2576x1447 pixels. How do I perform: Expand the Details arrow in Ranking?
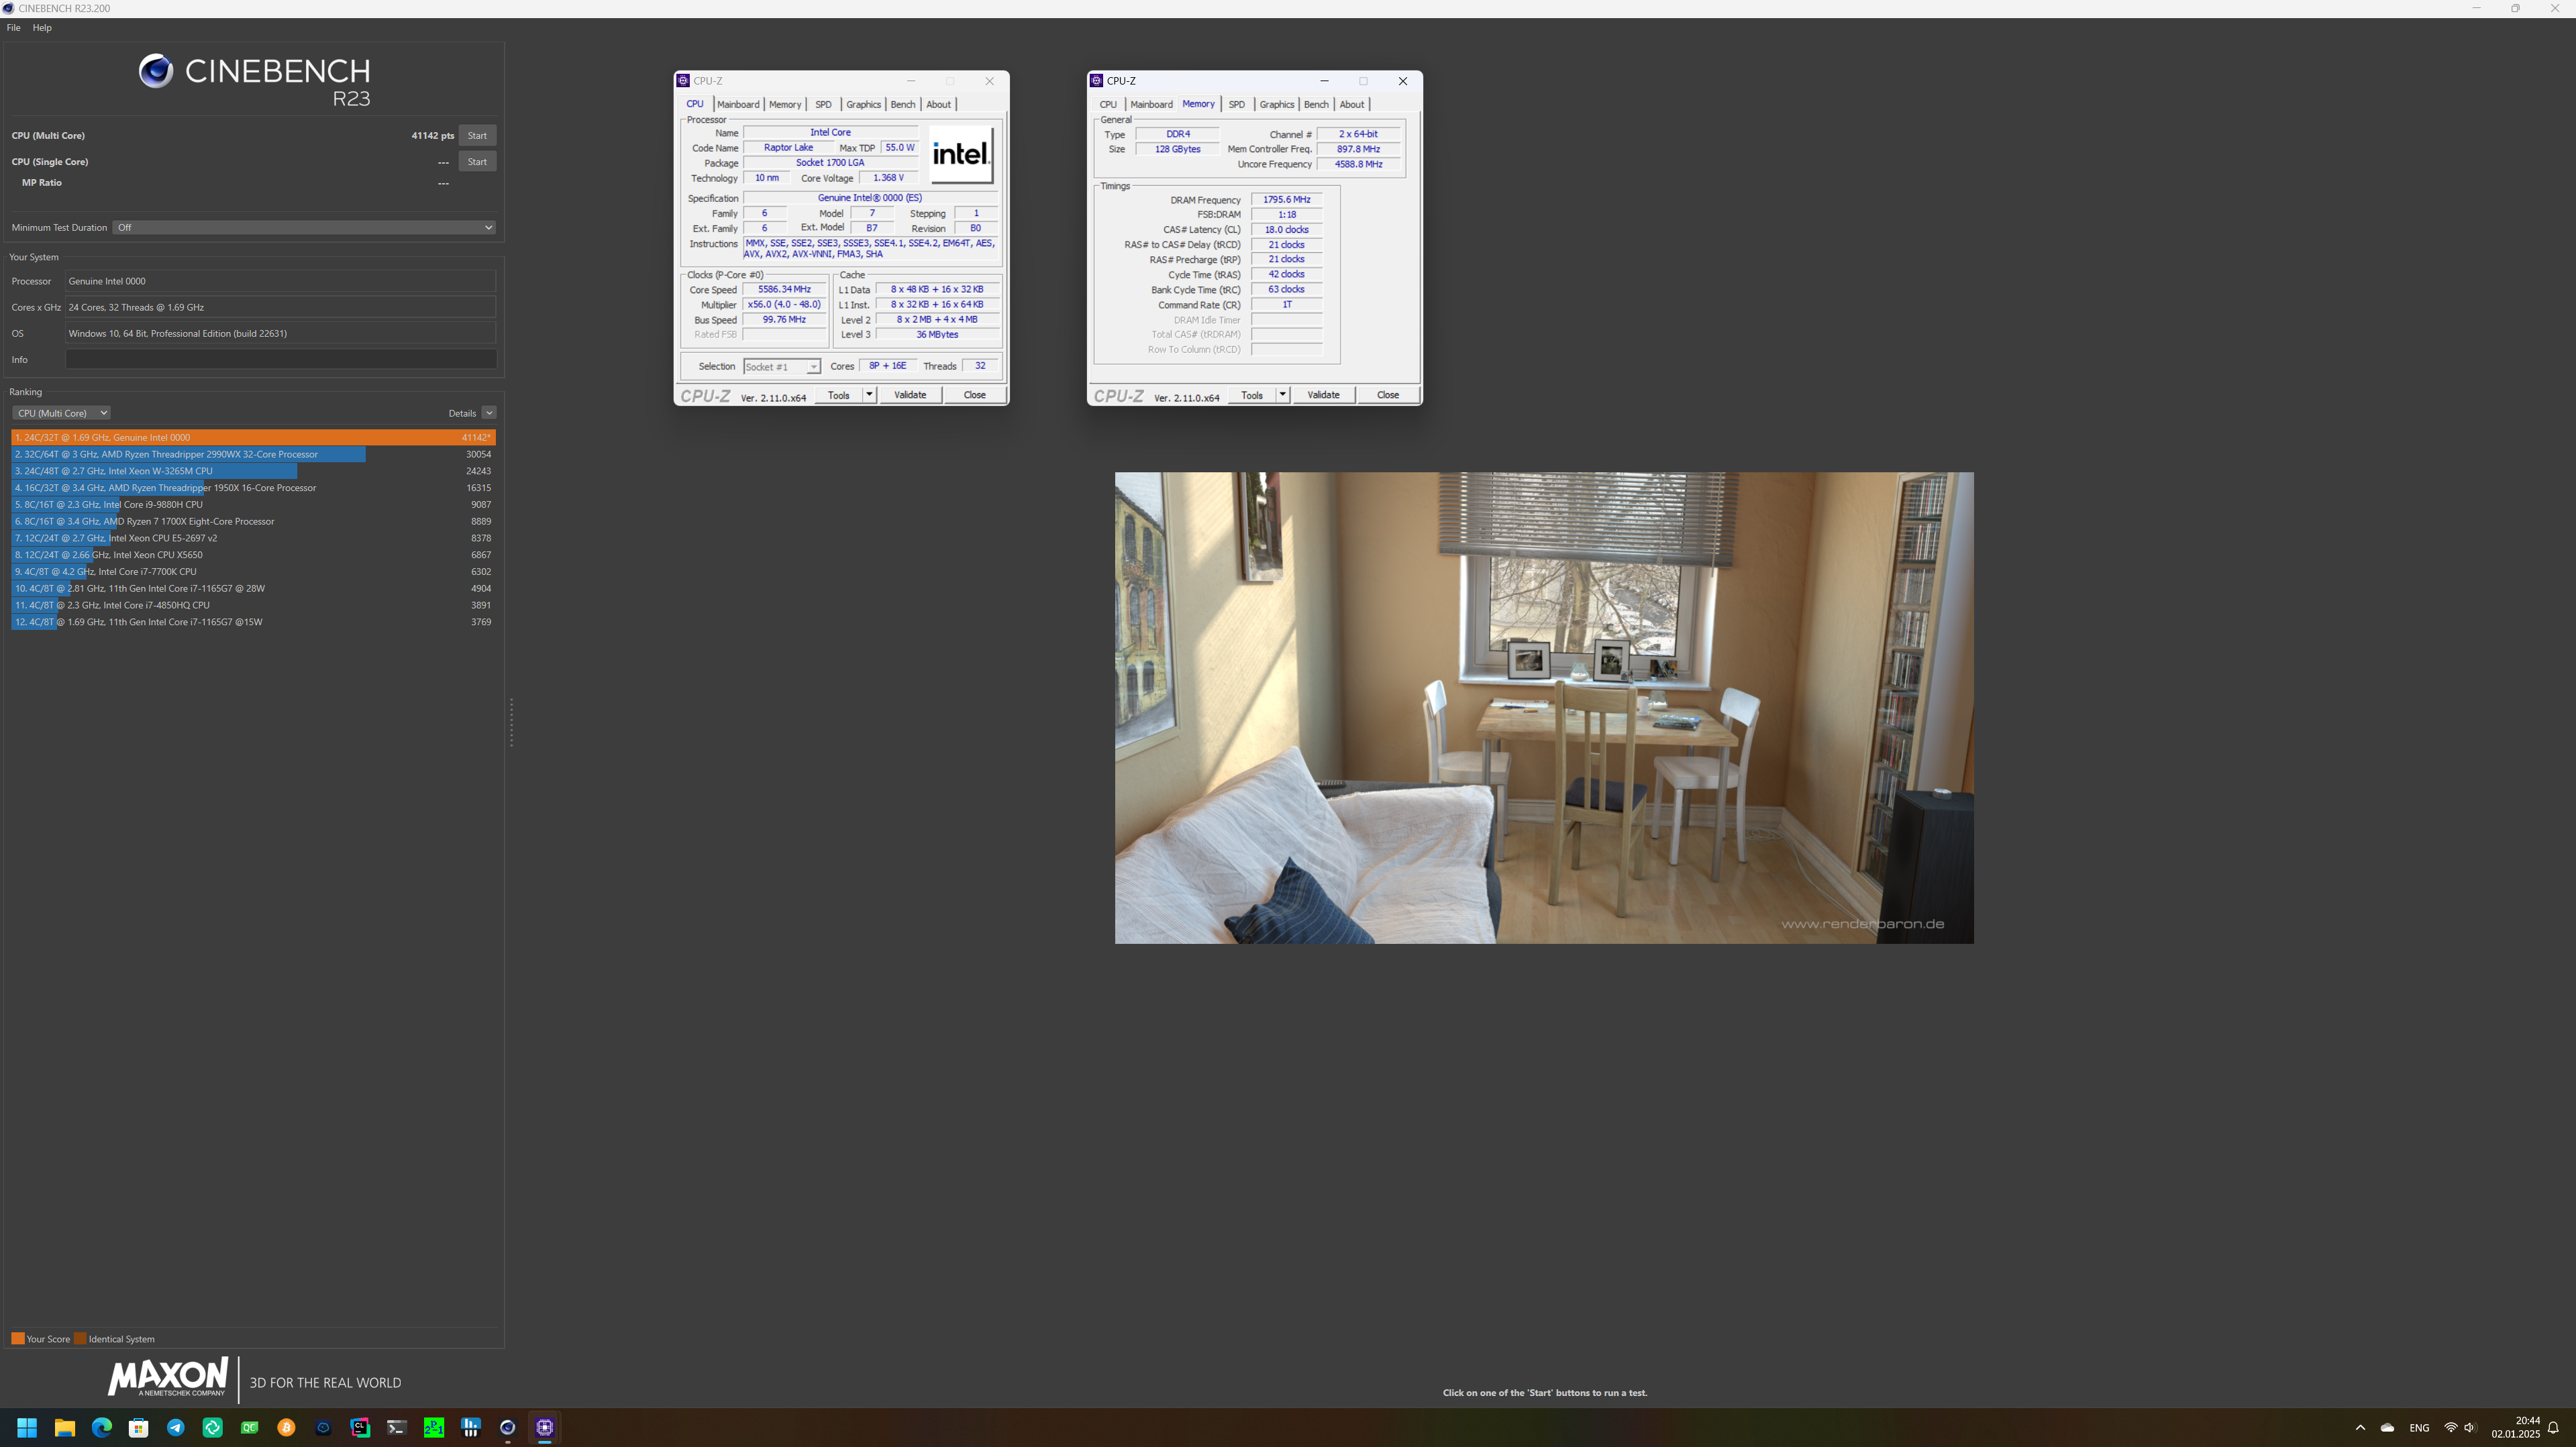tap(489, 413)
